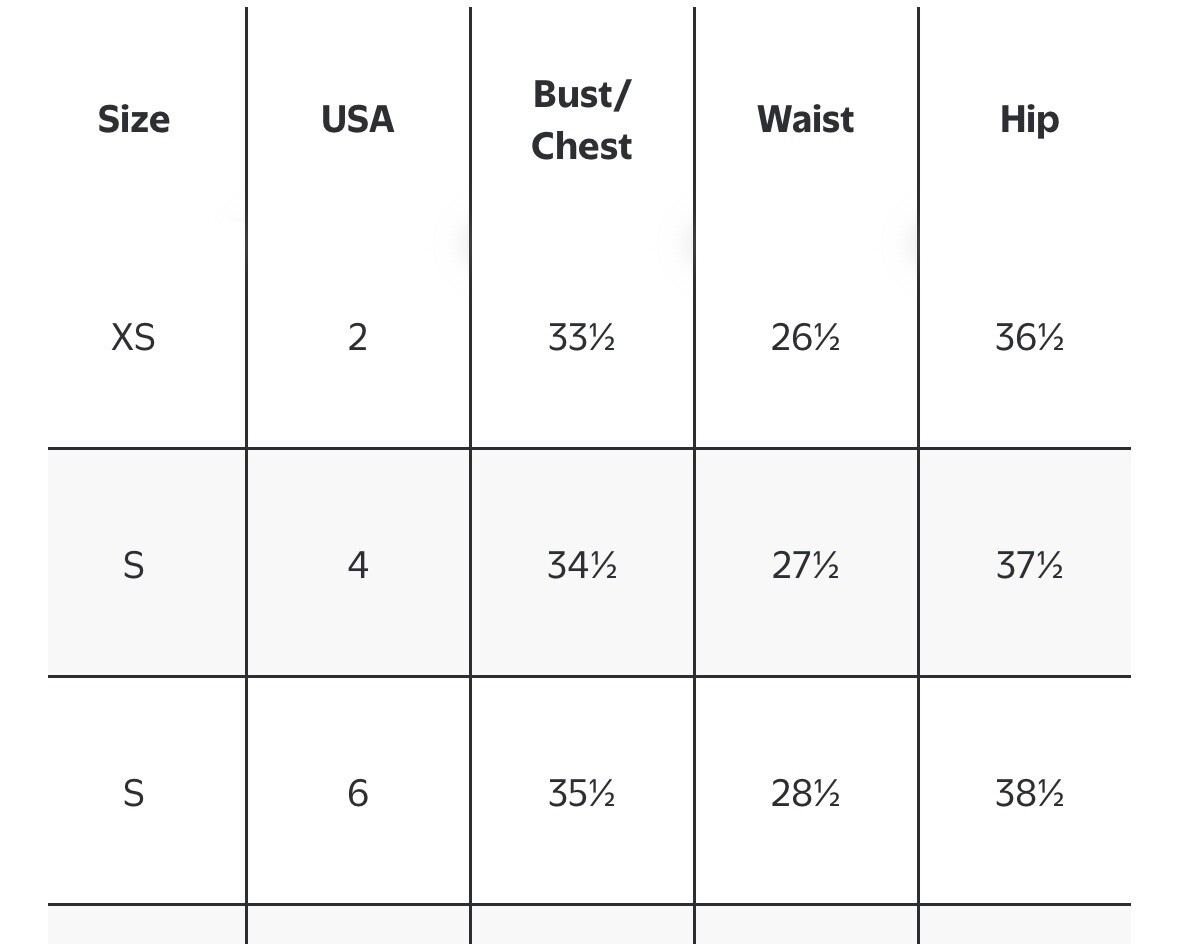Select the S cell in USA 6 row
The image size is (1179, 944).
coord(134,793)
